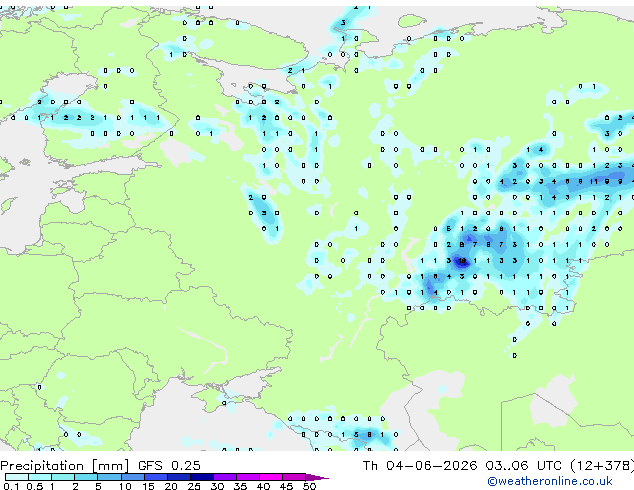Select the 30–35 mm purple legend swatch
The width and height of the screenshot is (634, 490).
coord(225,477)
